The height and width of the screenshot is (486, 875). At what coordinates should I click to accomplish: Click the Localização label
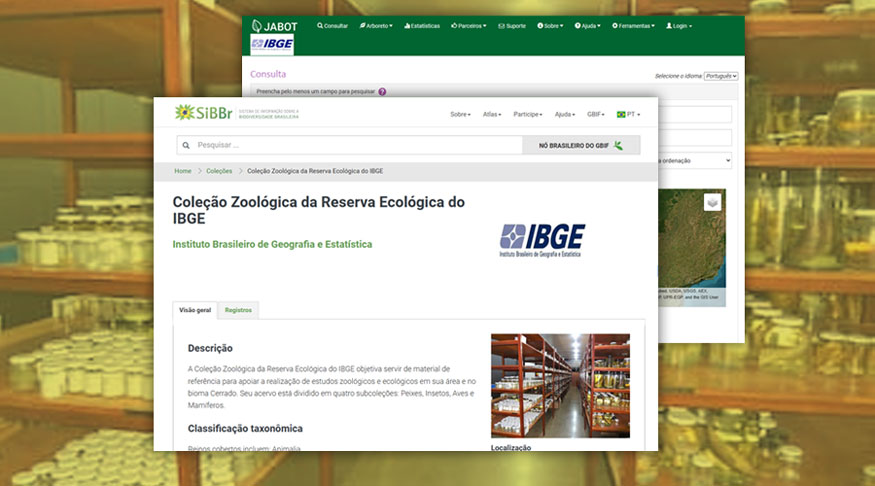[511, 447]
